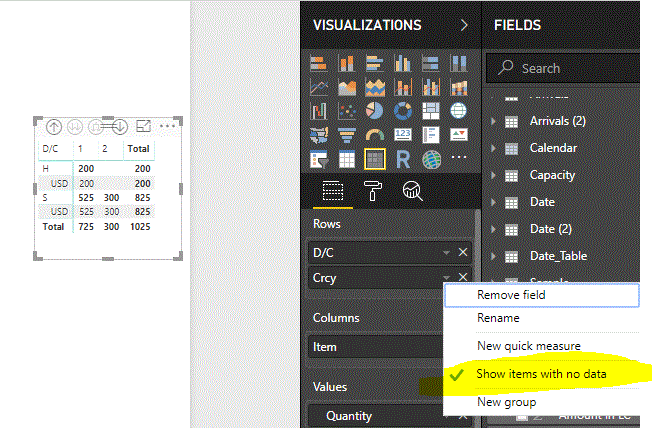
Task: Open Crcy field dropdown arrow
Action: pos(446,277)
